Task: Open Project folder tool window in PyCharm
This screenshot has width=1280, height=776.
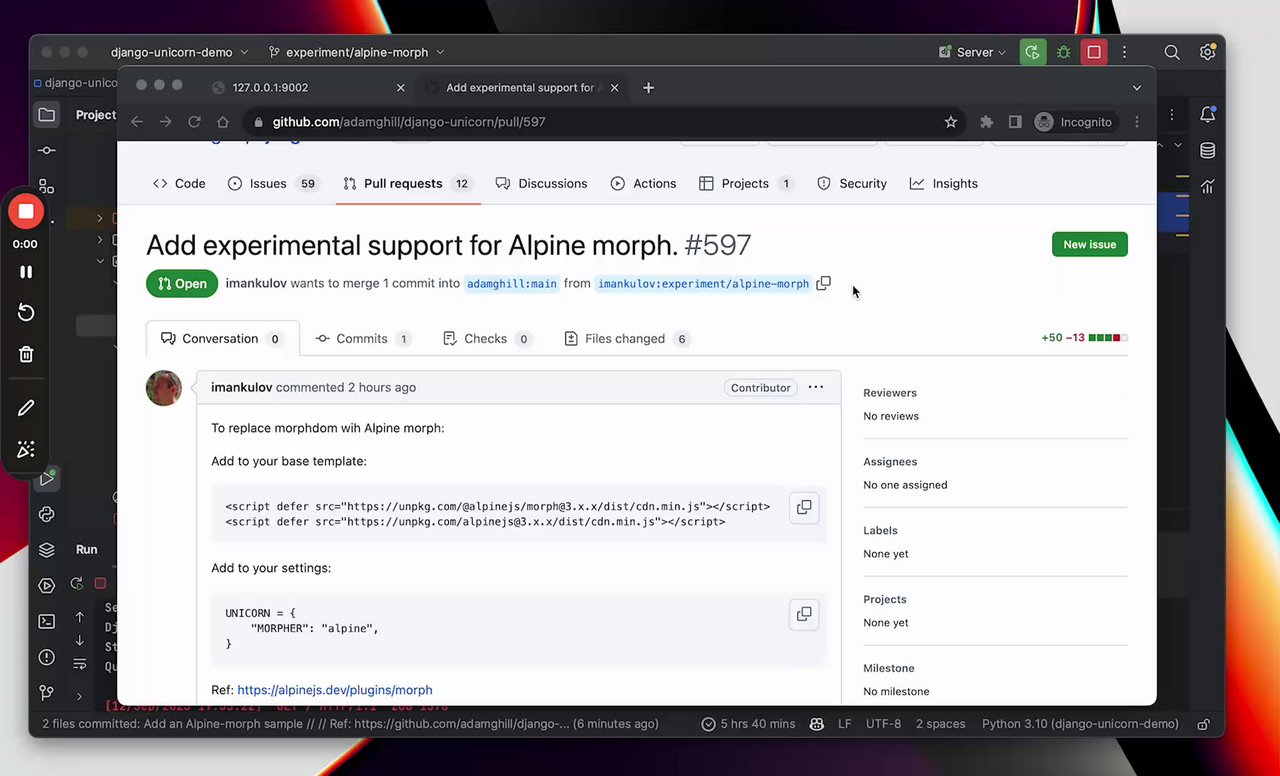Action: (46, 115)
